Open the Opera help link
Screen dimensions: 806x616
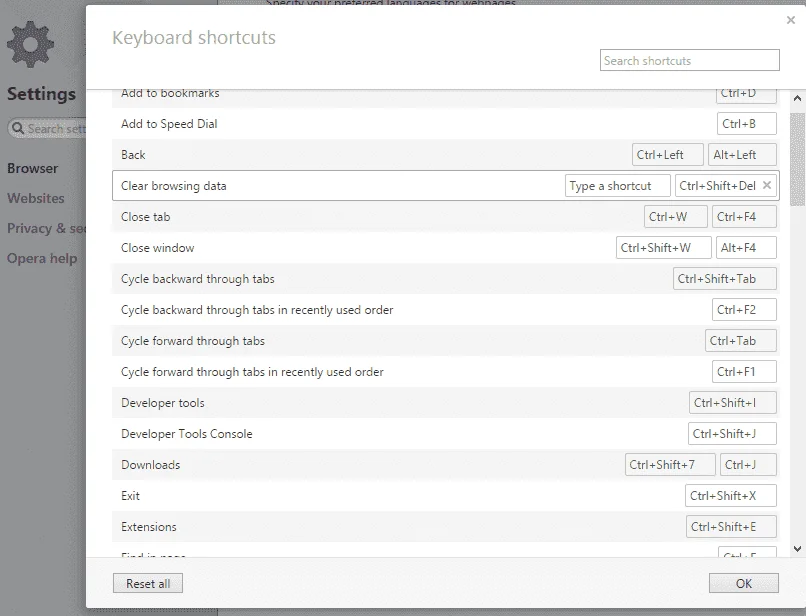coord(42,258)
